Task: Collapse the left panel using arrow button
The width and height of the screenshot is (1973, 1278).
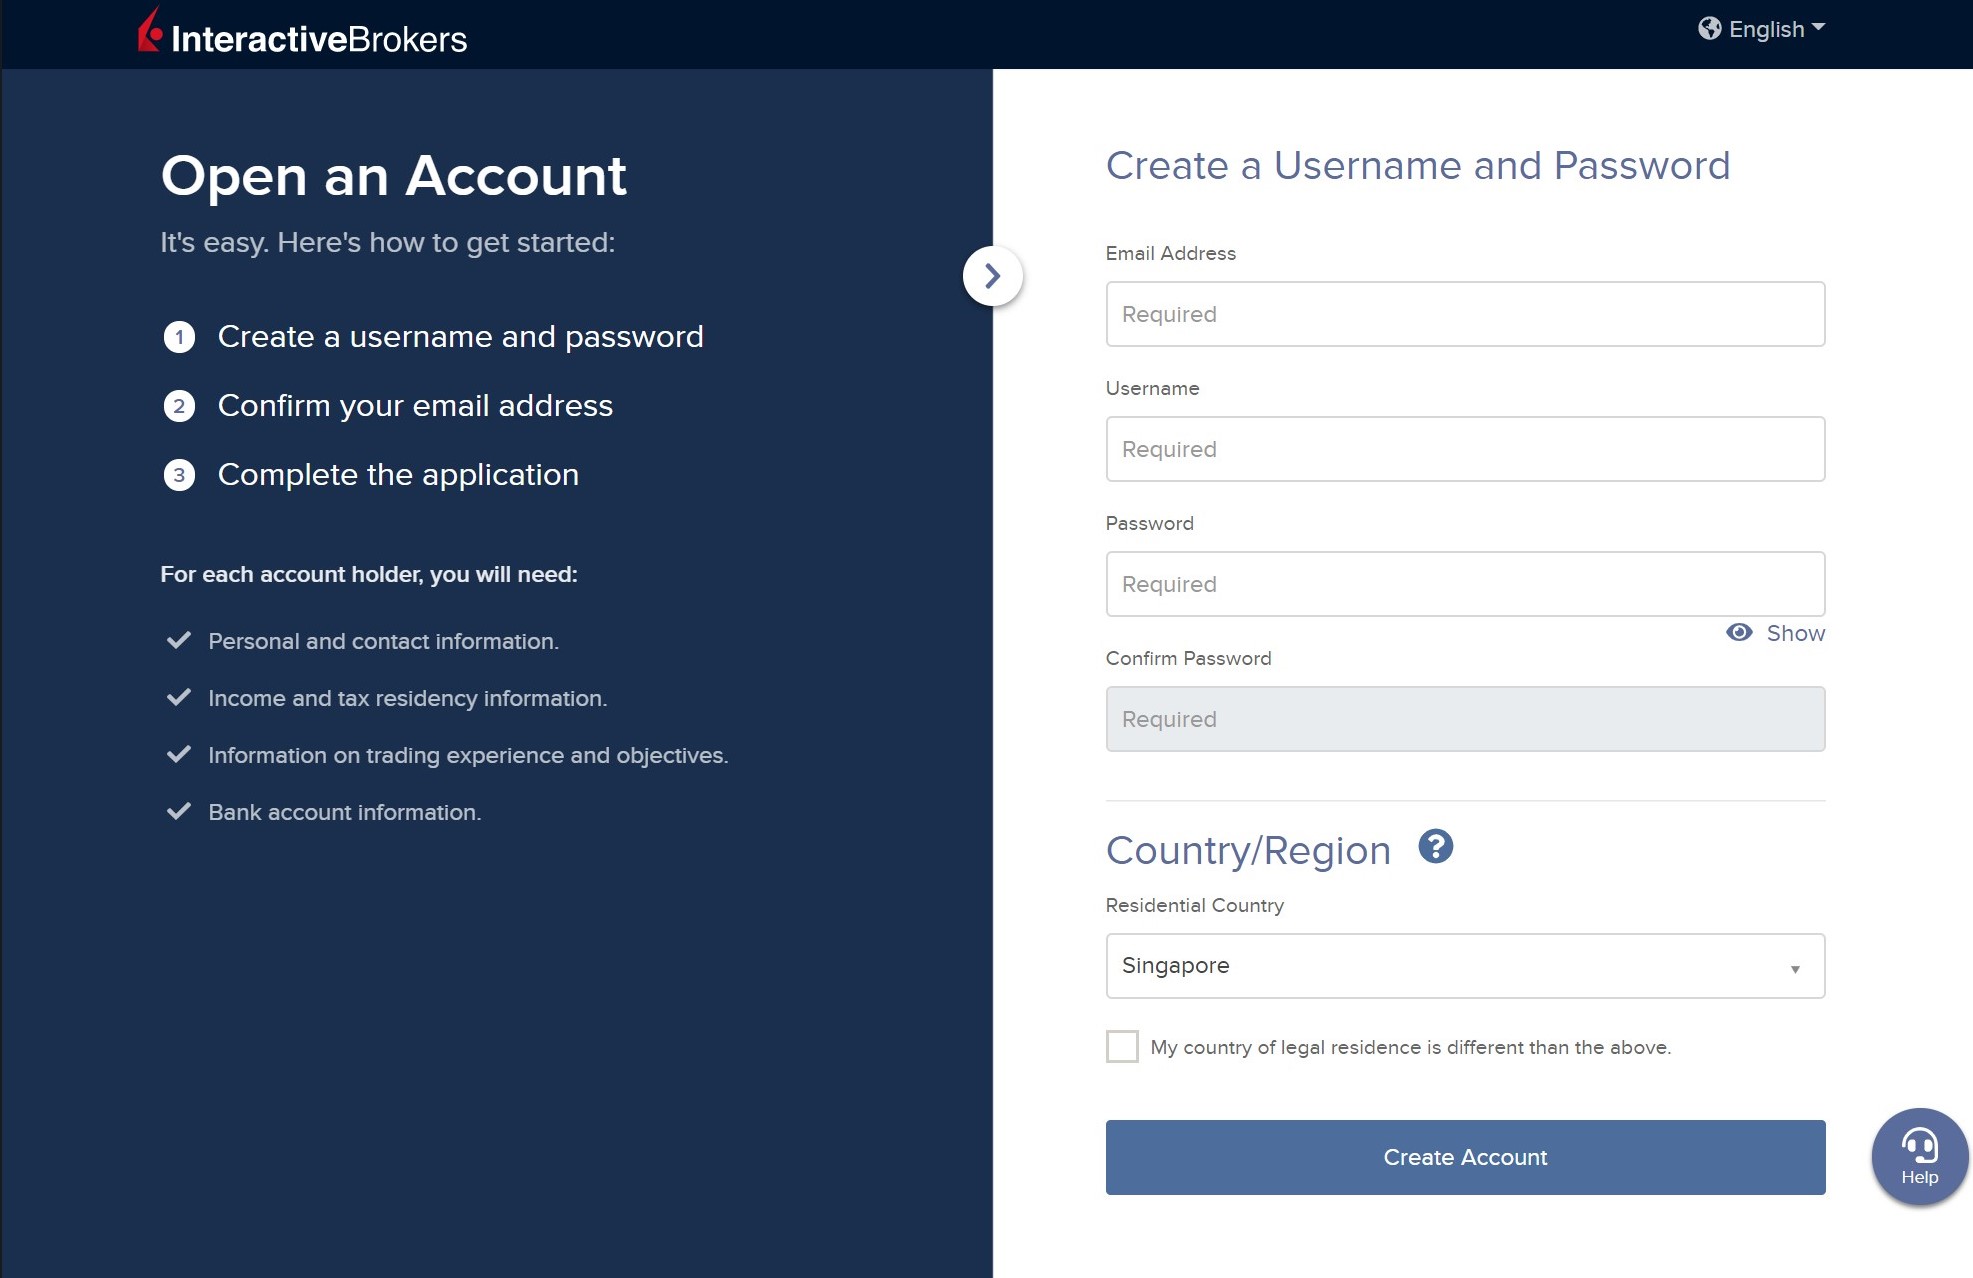Action: (x=992, y=276)
